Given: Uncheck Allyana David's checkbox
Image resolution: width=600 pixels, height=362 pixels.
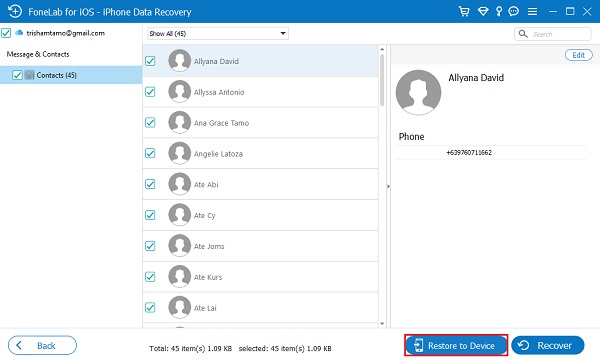Looking at the screenshot, I should point(150,61).
